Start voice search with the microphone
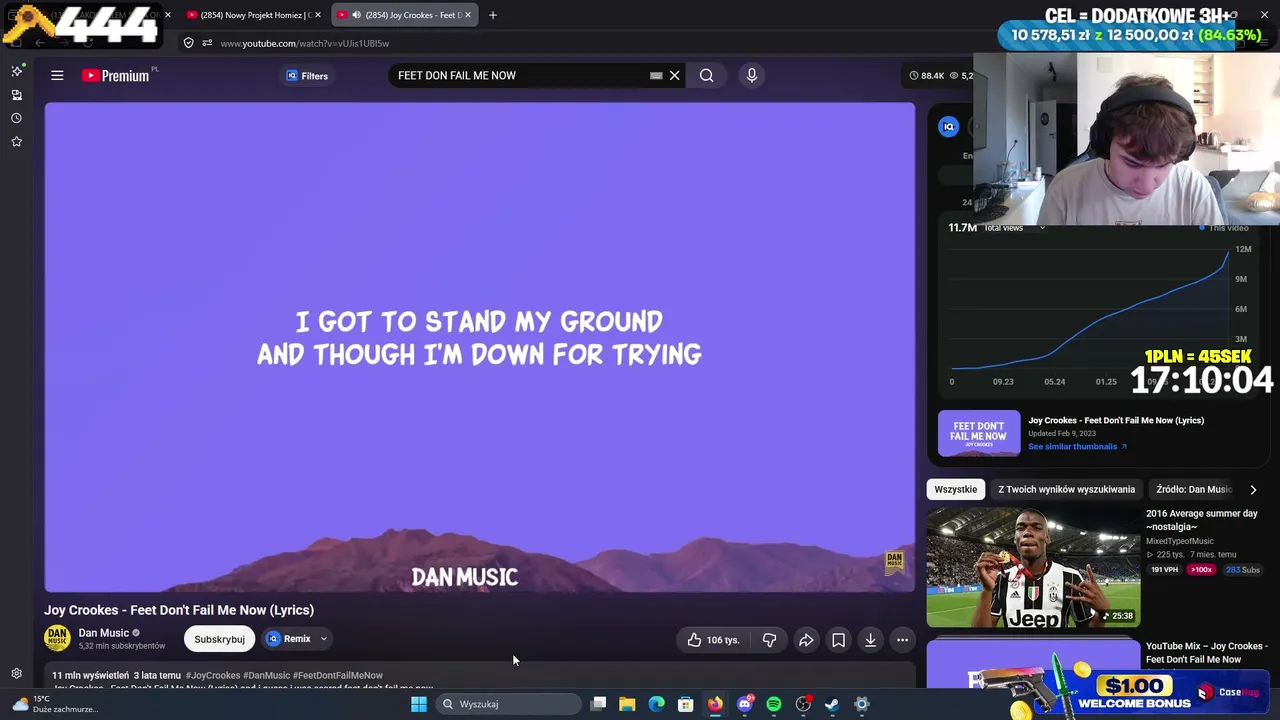This screenshot has width=1280, height=720. click(x=752, y=75)
